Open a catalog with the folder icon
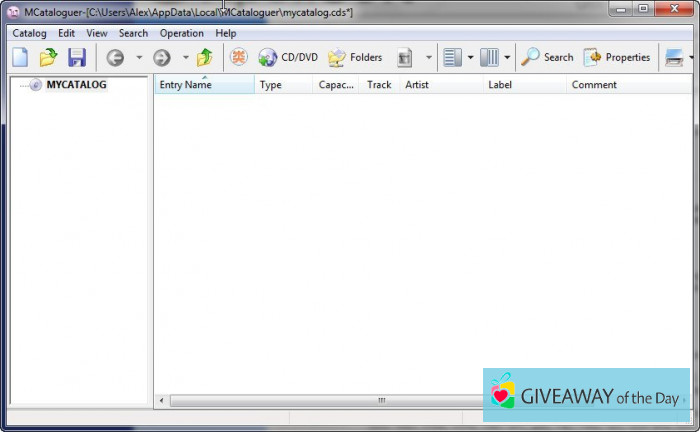Viewport: 700px width, 432px height. (48, 58)
